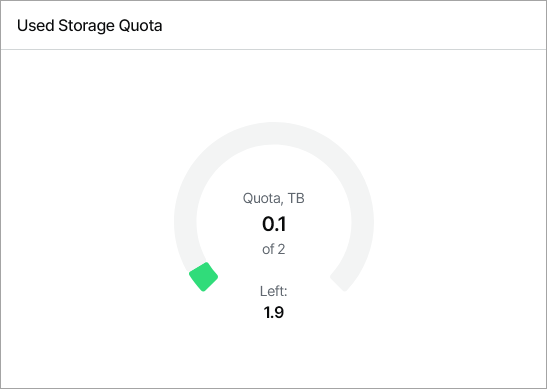Image resolution: width=547 pixels, height=389 pixels.
Task: Click the "Left:" label below the gauge
Action: pos(274,291)
